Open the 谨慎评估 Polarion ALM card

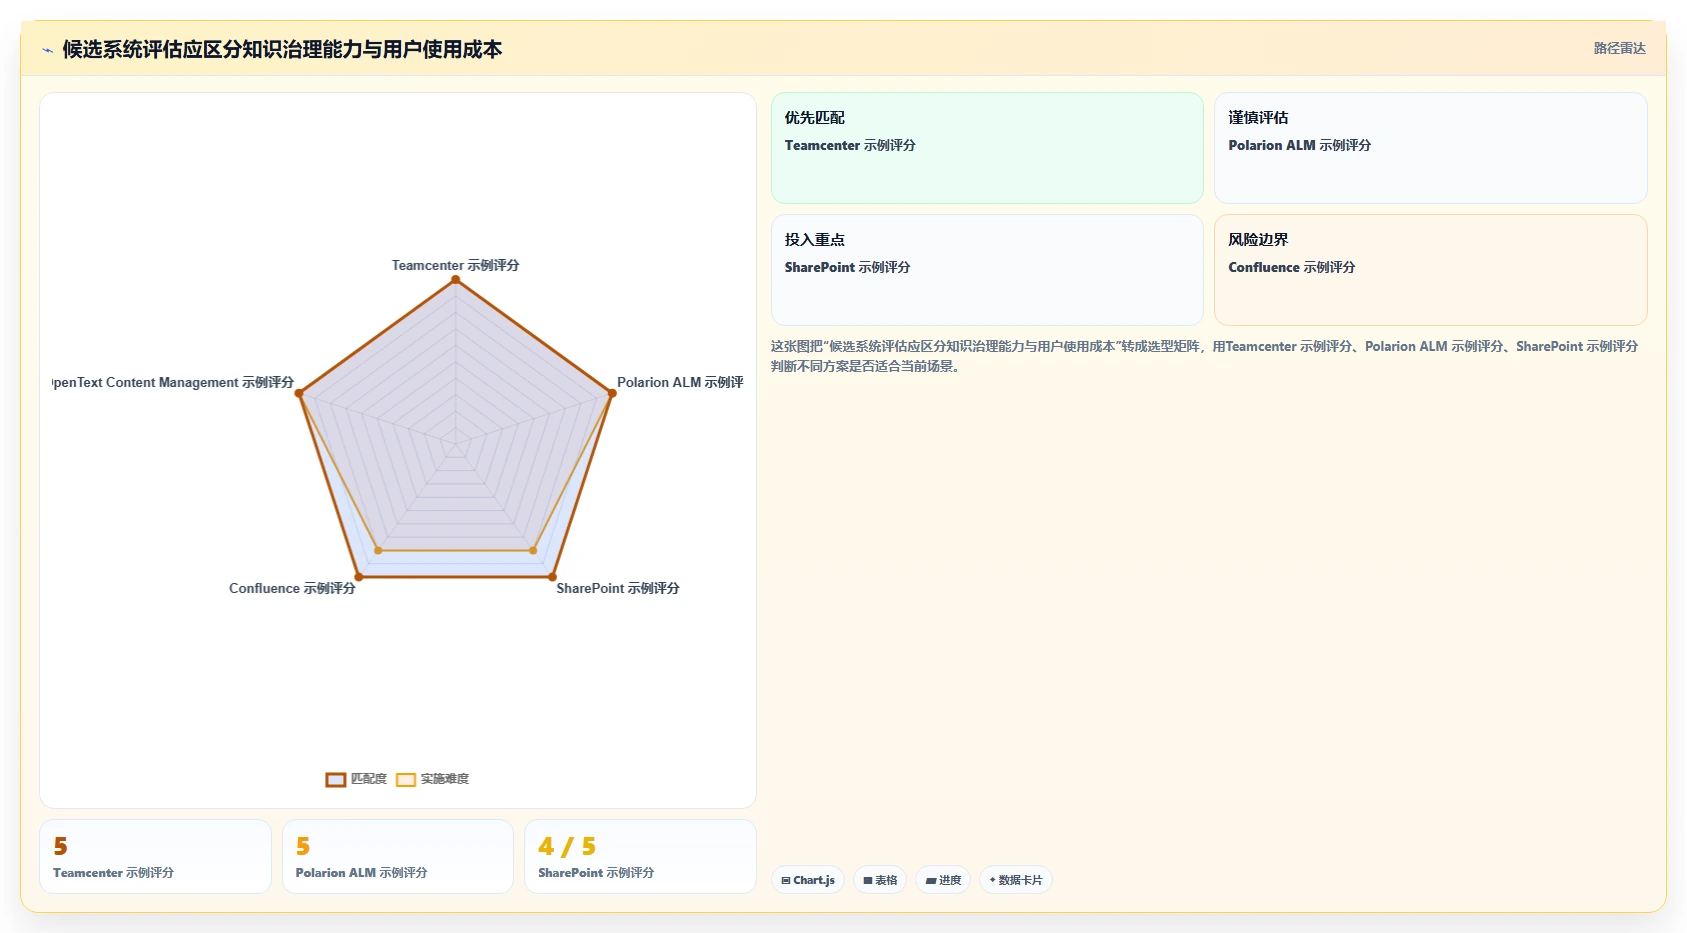1430,148
